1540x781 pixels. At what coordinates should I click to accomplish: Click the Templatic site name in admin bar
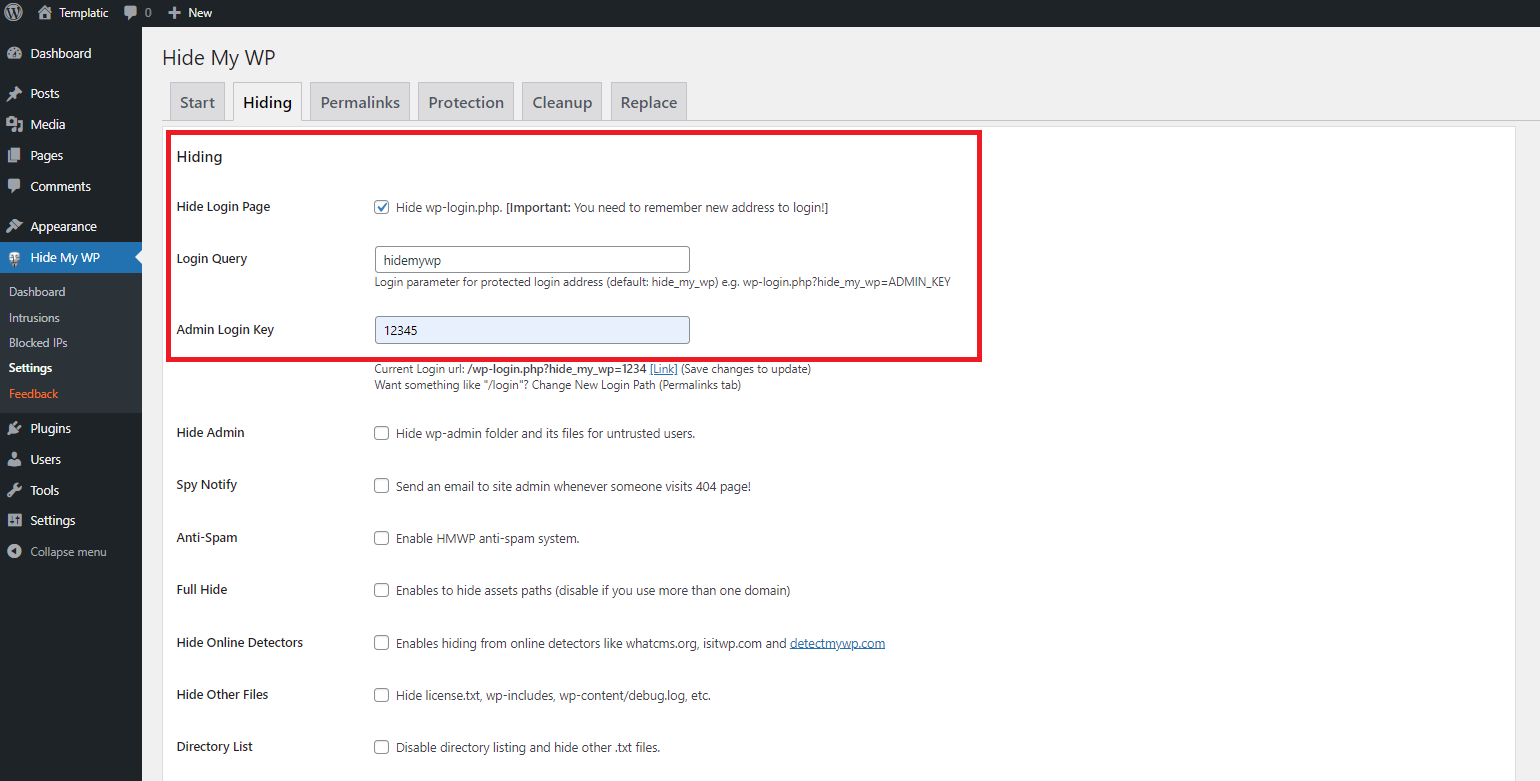84,13
